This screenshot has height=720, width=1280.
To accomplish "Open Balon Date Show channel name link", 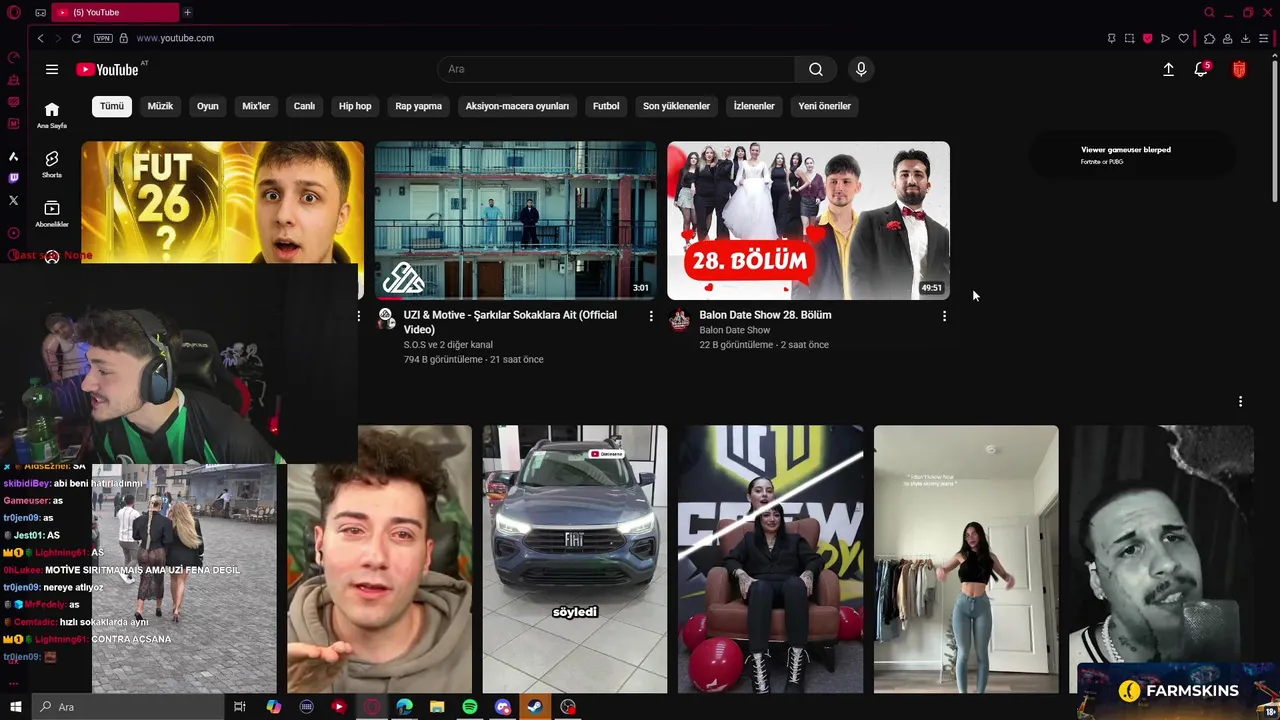I will 734,330.
